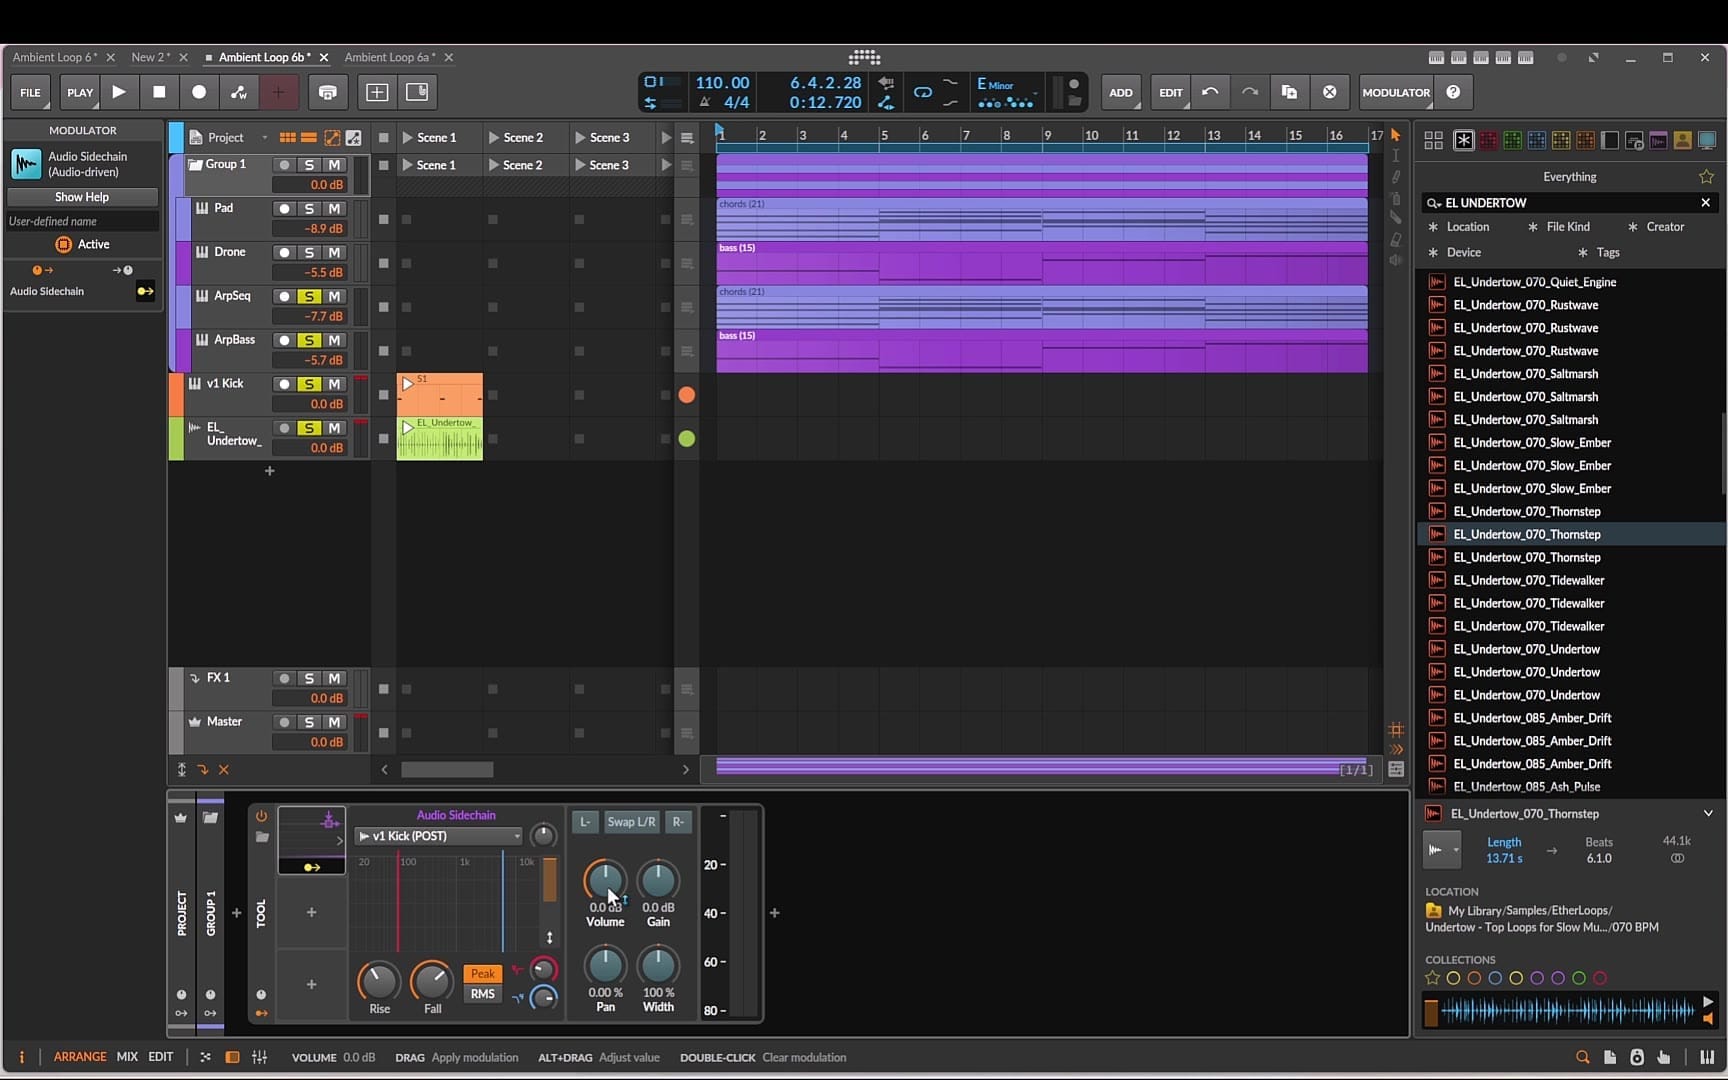Select the eraser tool in tool palette

[1396, 239]
